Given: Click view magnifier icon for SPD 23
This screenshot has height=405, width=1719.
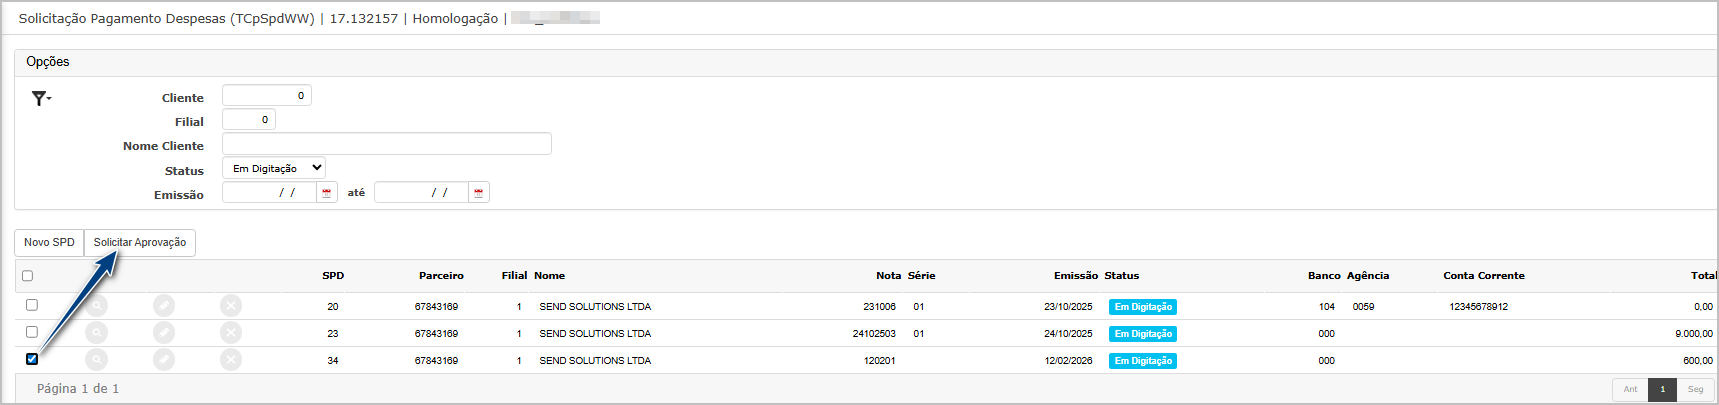Looking at the screenshot, I should pyautogui.click(x=96, y=333).
